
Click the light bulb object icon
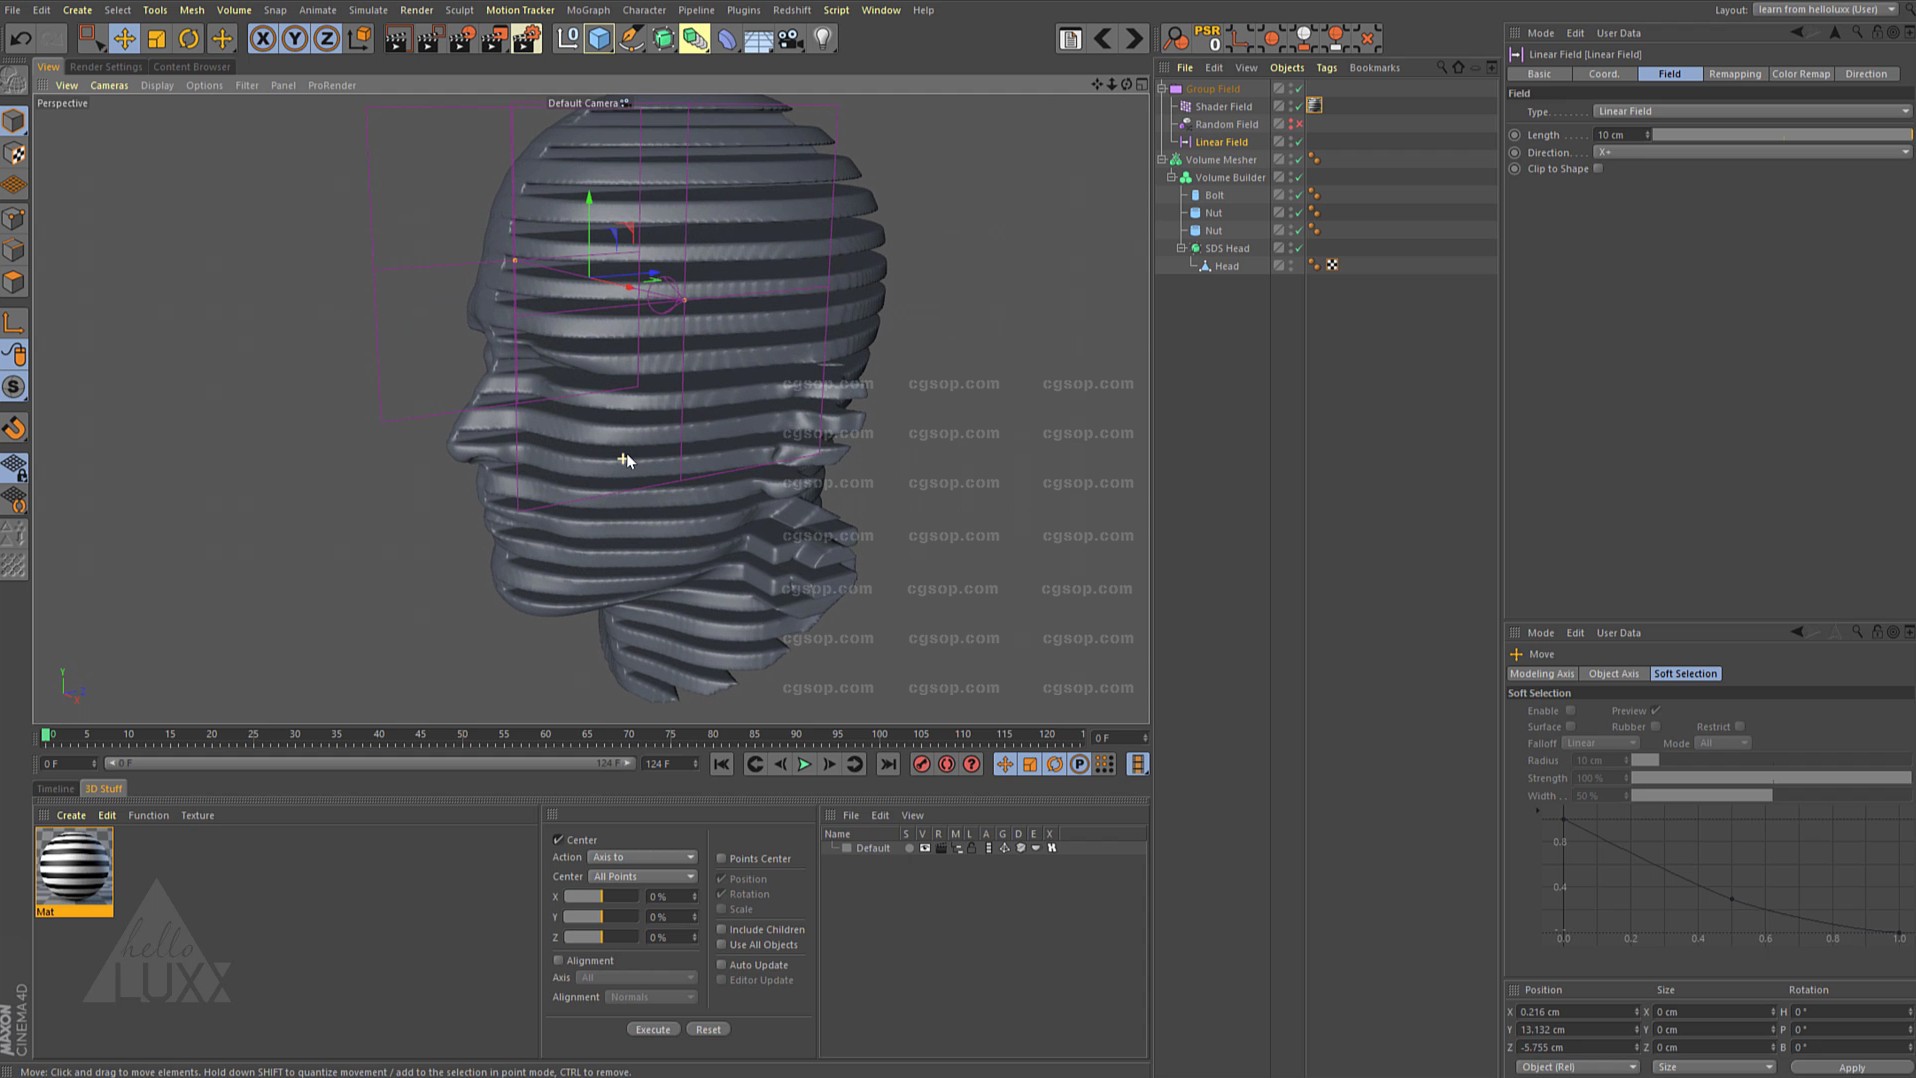(x=823, y=39)
